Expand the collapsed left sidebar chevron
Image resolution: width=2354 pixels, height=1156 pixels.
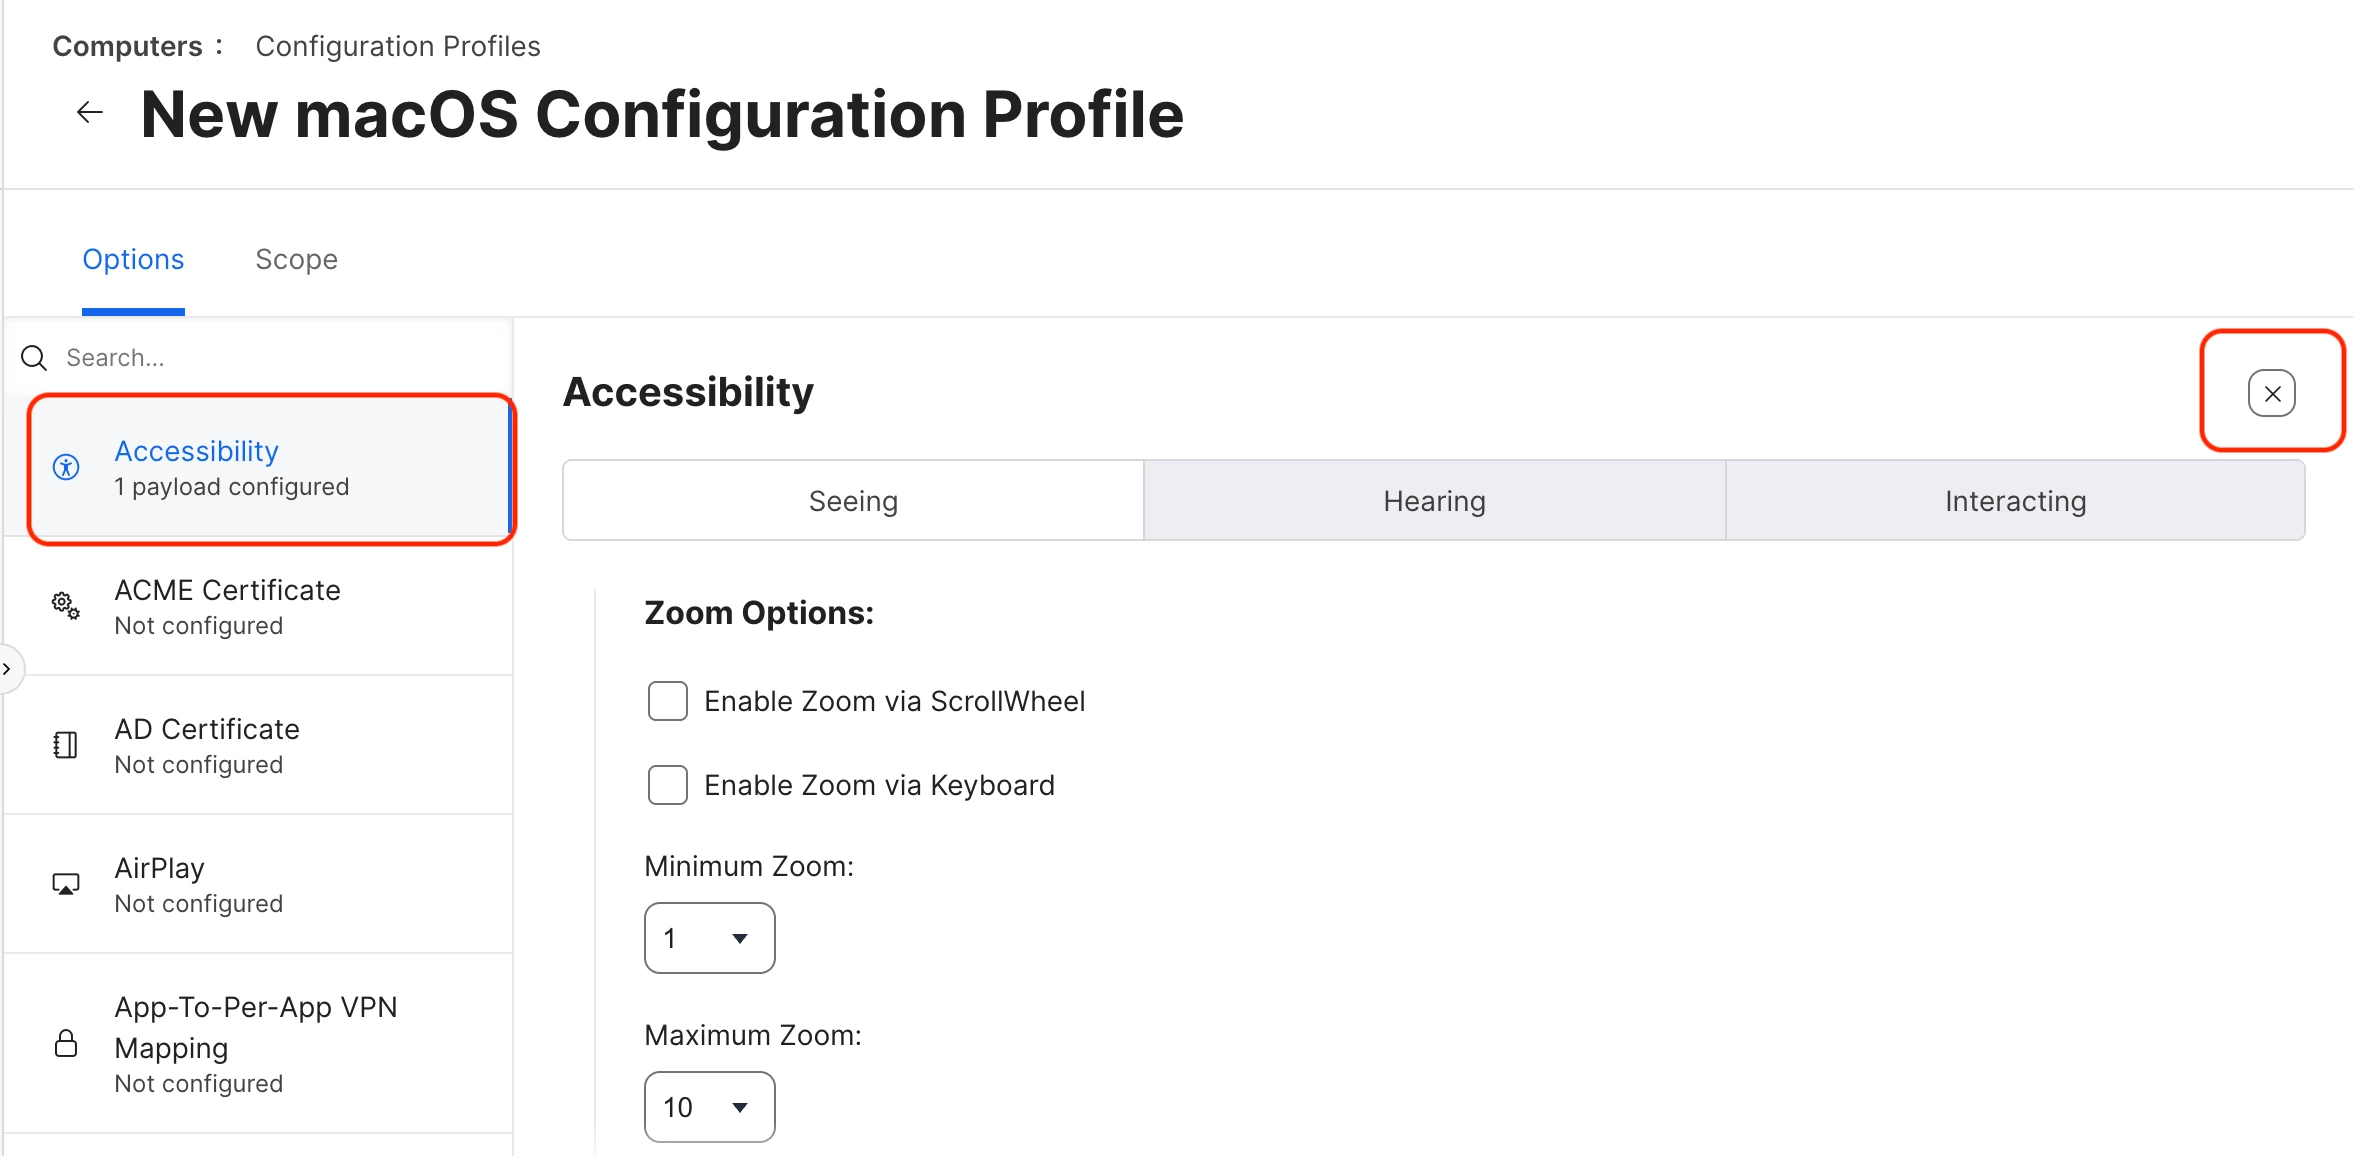tap(8, 669)
